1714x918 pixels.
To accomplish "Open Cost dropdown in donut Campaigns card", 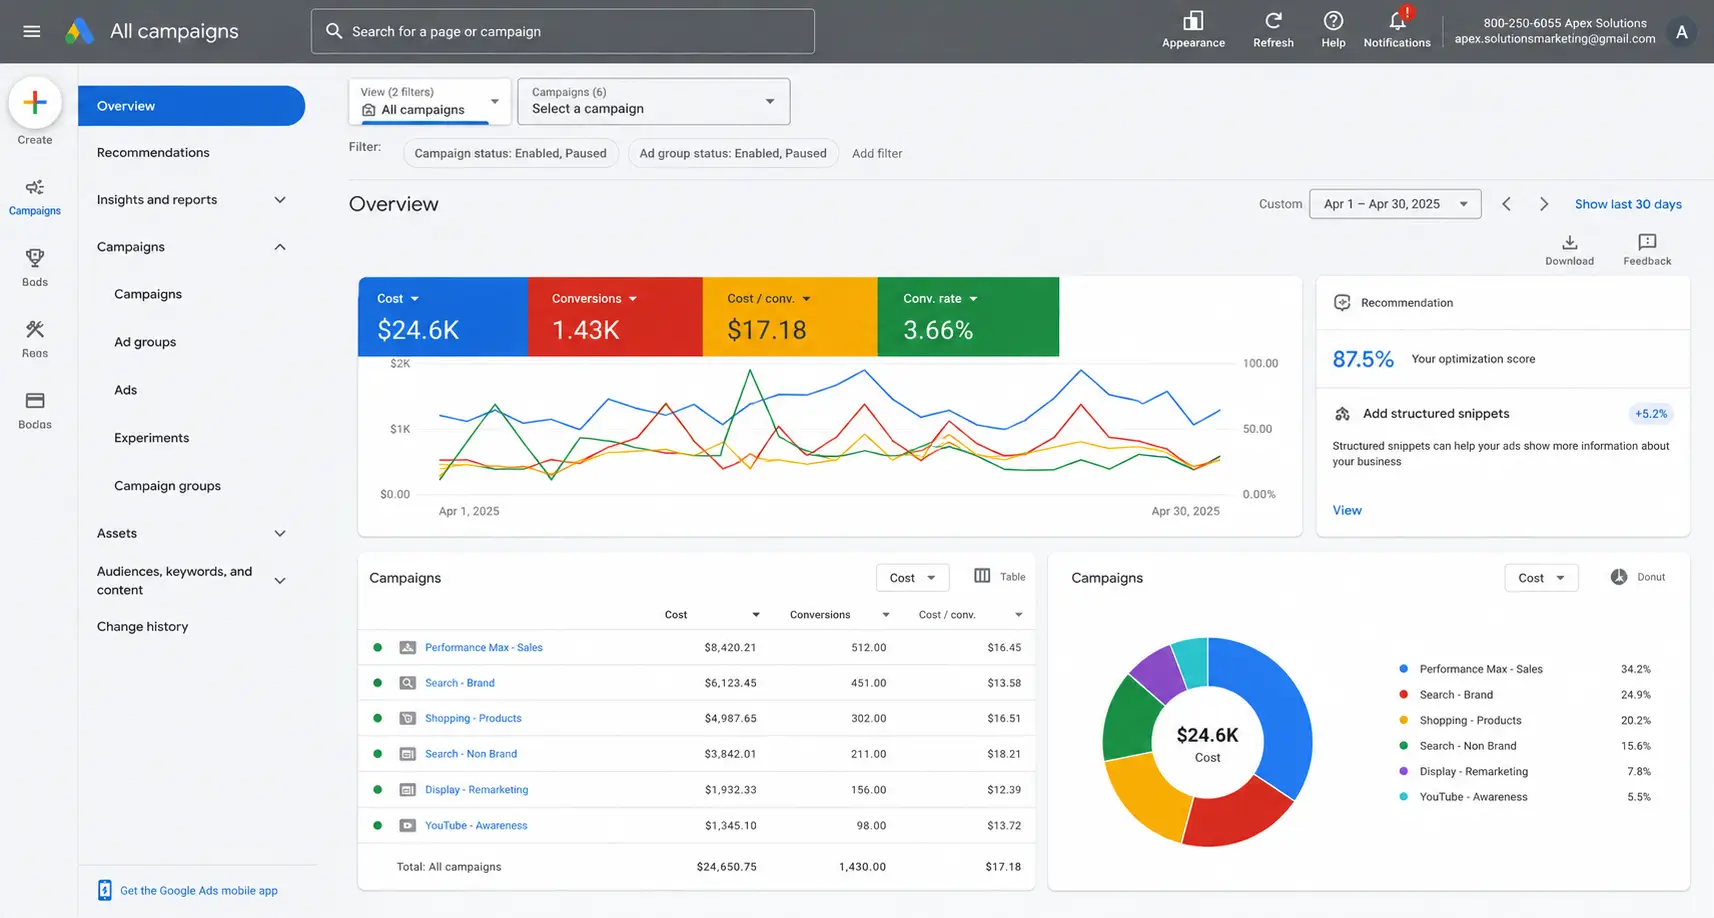I will 1541,578.
